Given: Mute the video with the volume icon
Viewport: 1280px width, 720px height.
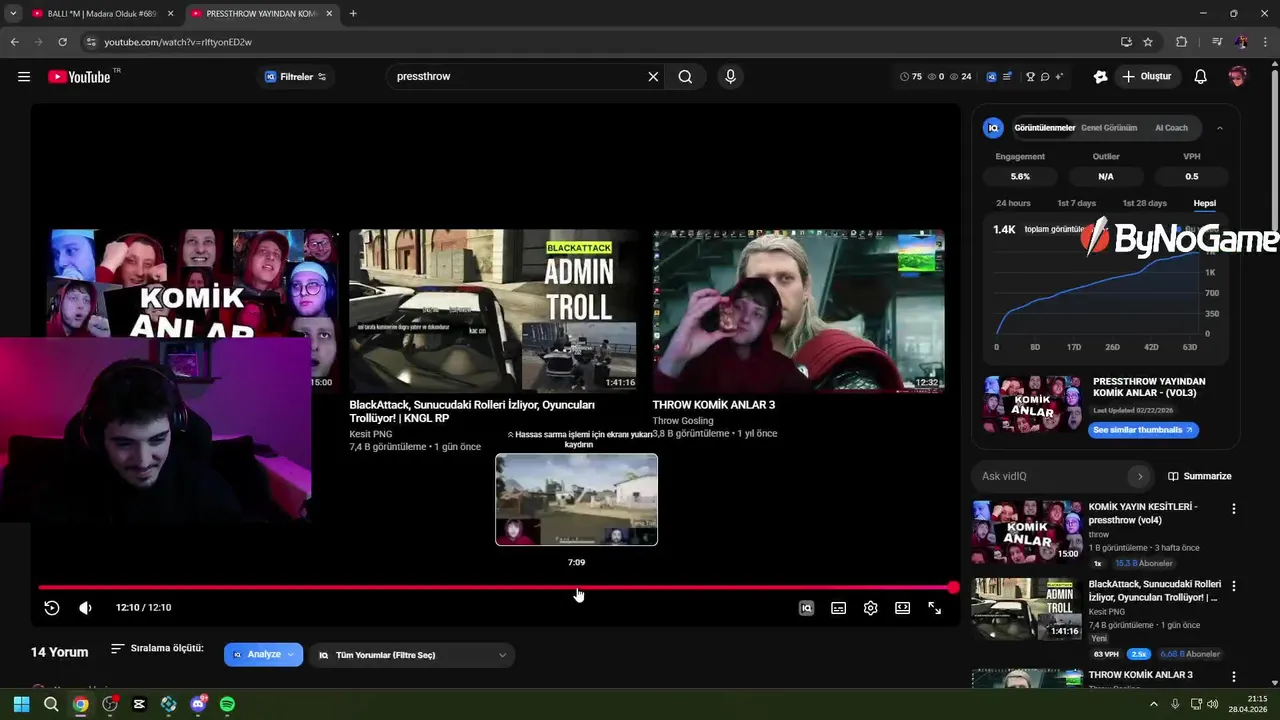Looking at the screenshot, I should click(x=85, y=608).
